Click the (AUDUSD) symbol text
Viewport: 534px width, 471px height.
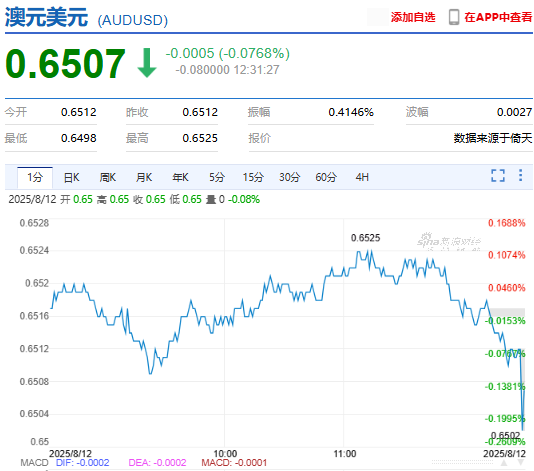[x=133, y=20]
